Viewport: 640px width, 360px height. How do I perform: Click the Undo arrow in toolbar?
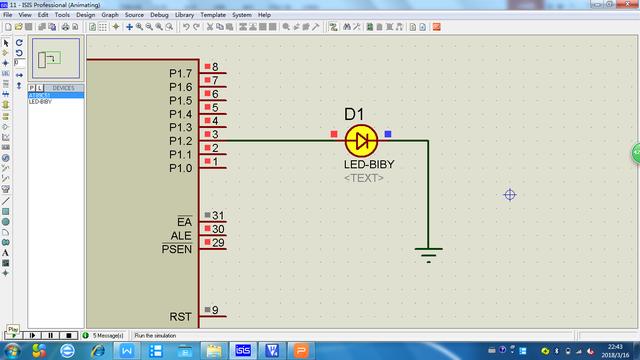point(186,27)
